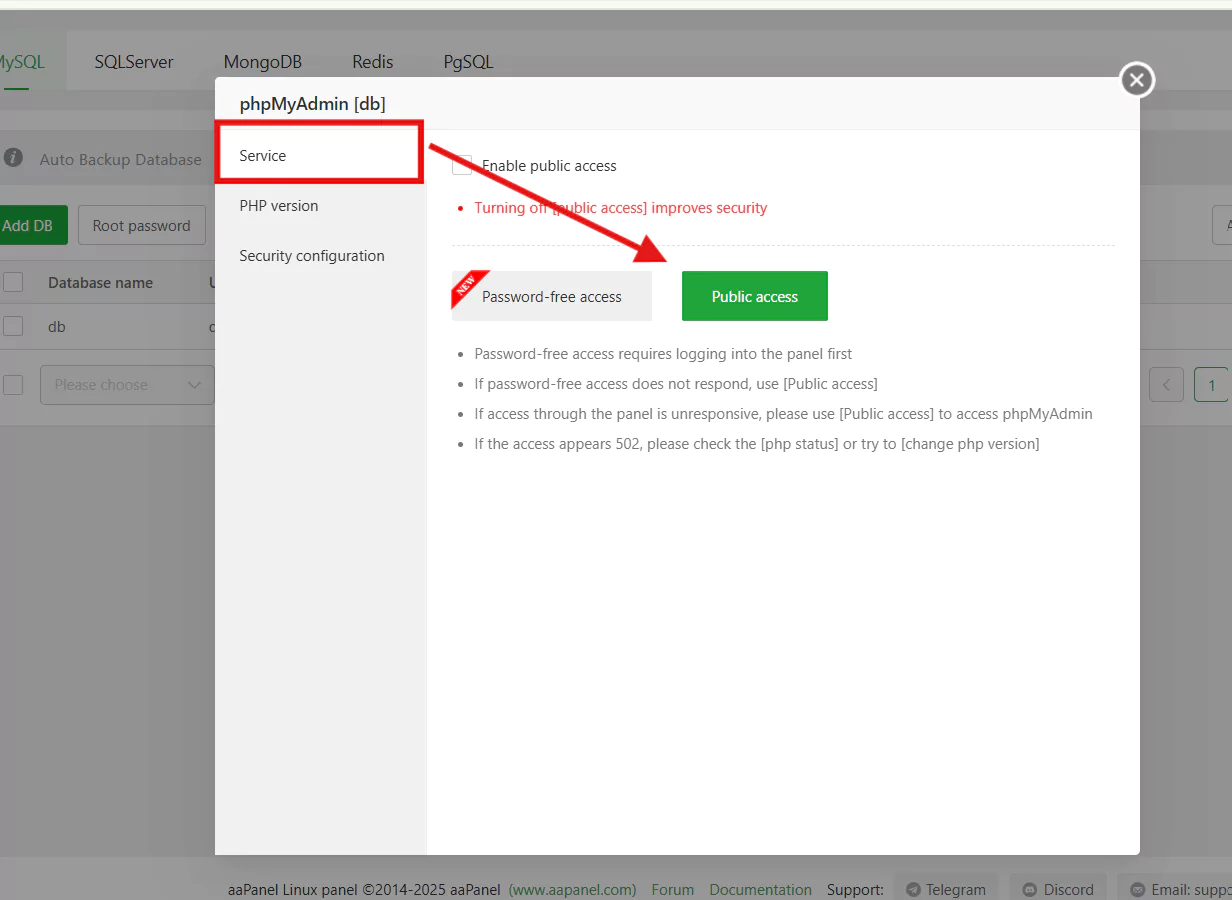Go to the PgSQL tab
Screen dimensions: 1232x900
(x=468, y=61)
